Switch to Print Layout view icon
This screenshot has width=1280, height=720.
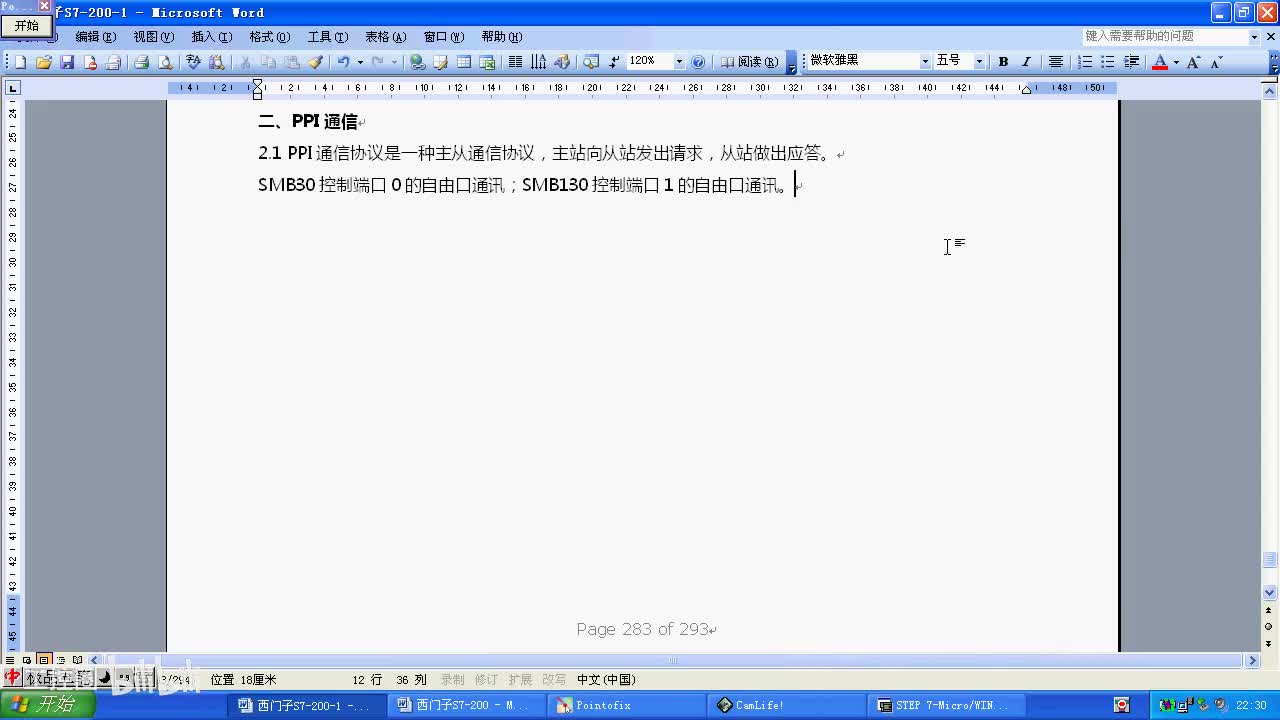point(44,660)
